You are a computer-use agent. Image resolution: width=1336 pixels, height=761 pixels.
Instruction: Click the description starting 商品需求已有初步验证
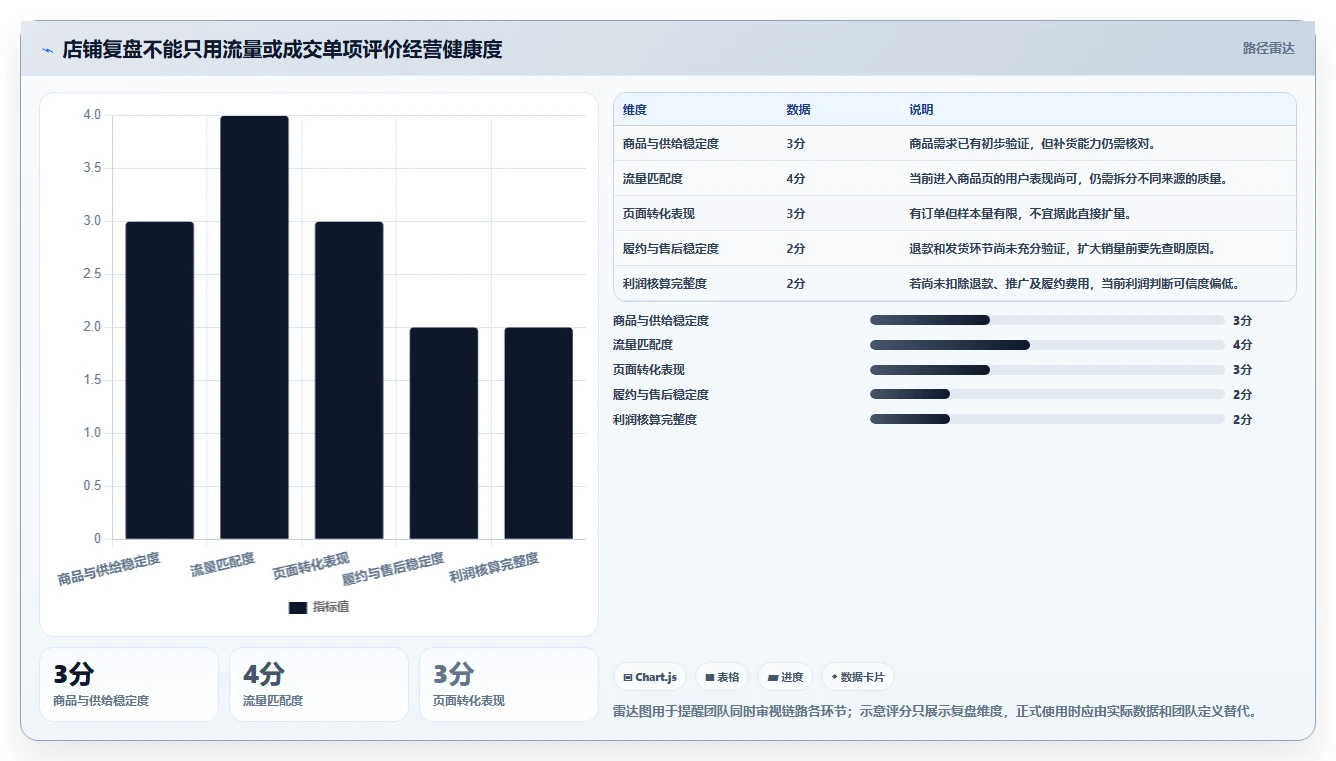1034,144
